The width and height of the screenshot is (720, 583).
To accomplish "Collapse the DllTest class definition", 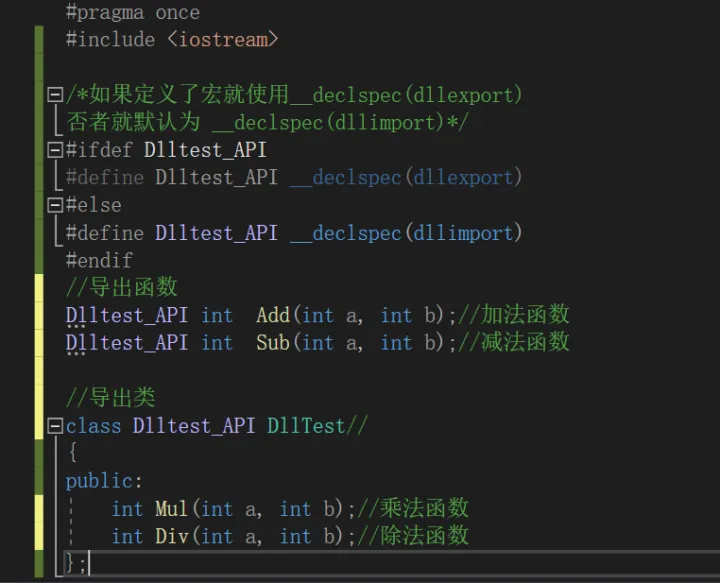I will [x=55, y=426].
